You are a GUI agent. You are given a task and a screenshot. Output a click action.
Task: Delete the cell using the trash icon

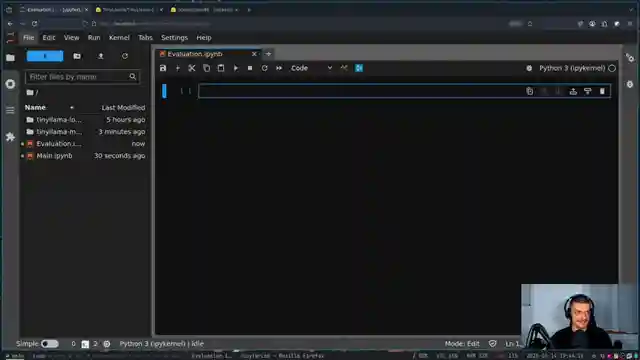(x=602, y=91)
